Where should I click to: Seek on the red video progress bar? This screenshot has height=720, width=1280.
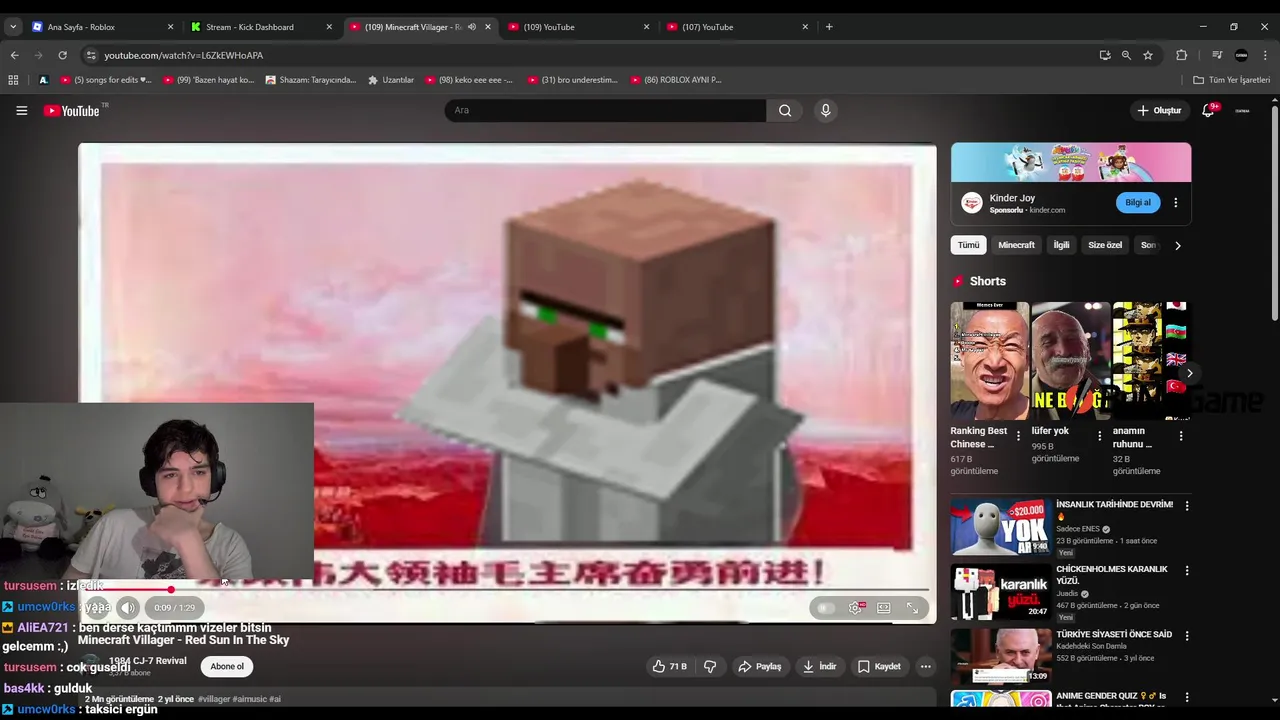[507, 589]
